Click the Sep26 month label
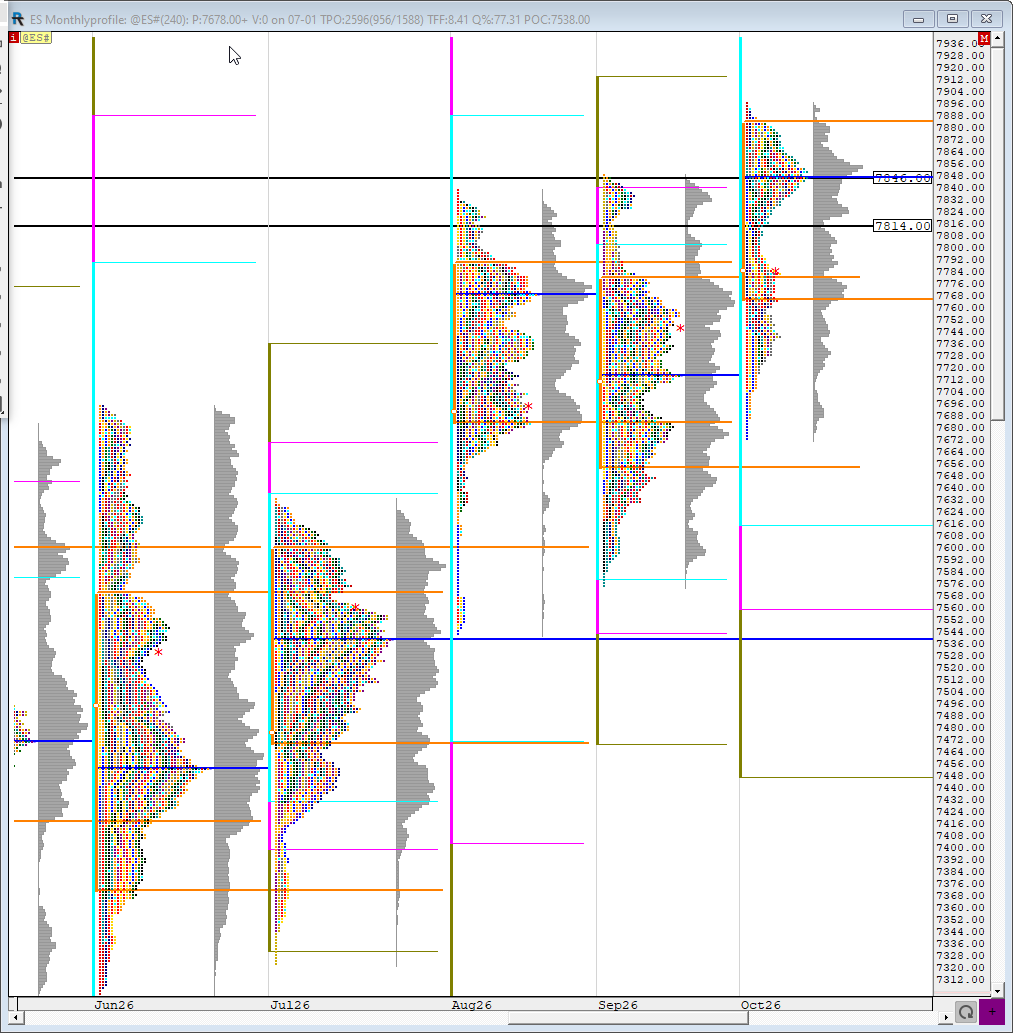 coord(618,1005)
